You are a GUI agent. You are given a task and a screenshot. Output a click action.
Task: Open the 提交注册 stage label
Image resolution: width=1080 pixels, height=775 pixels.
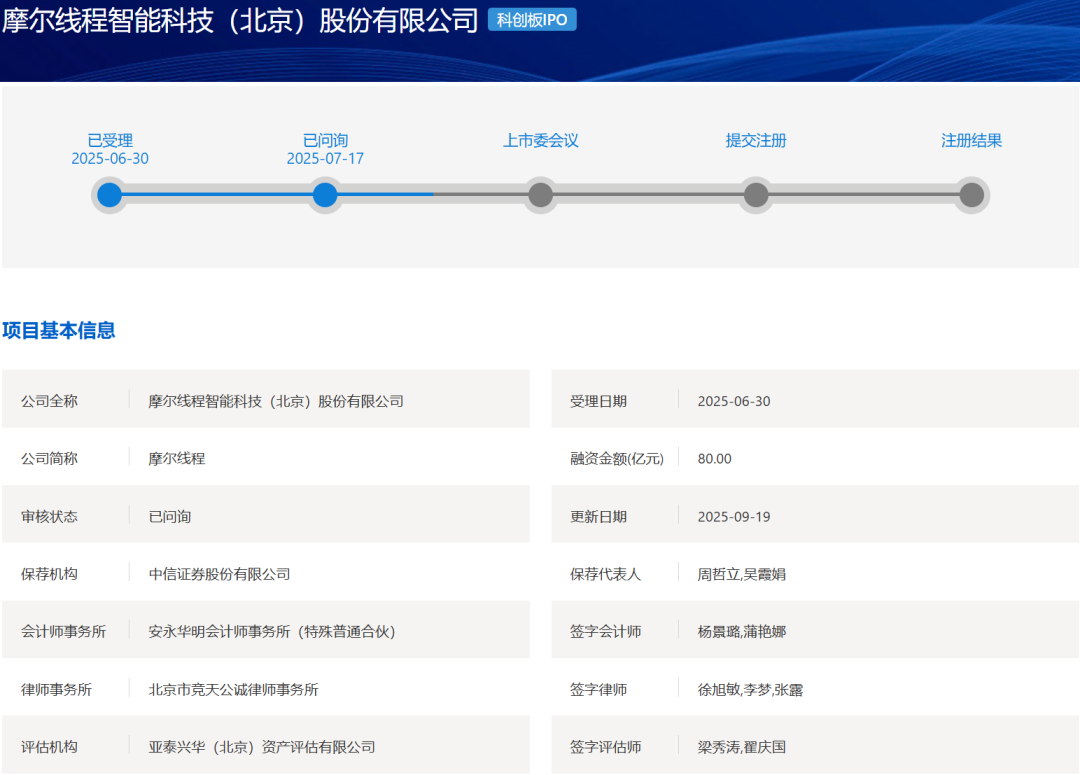(x=756, y=141)
